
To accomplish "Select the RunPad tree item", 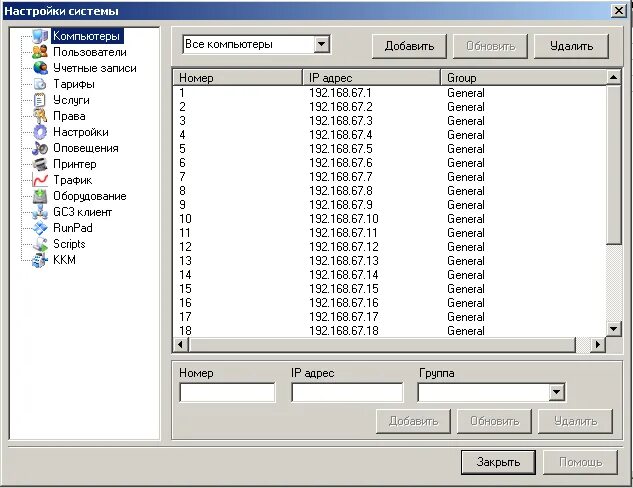I will (x=73, y=228).
